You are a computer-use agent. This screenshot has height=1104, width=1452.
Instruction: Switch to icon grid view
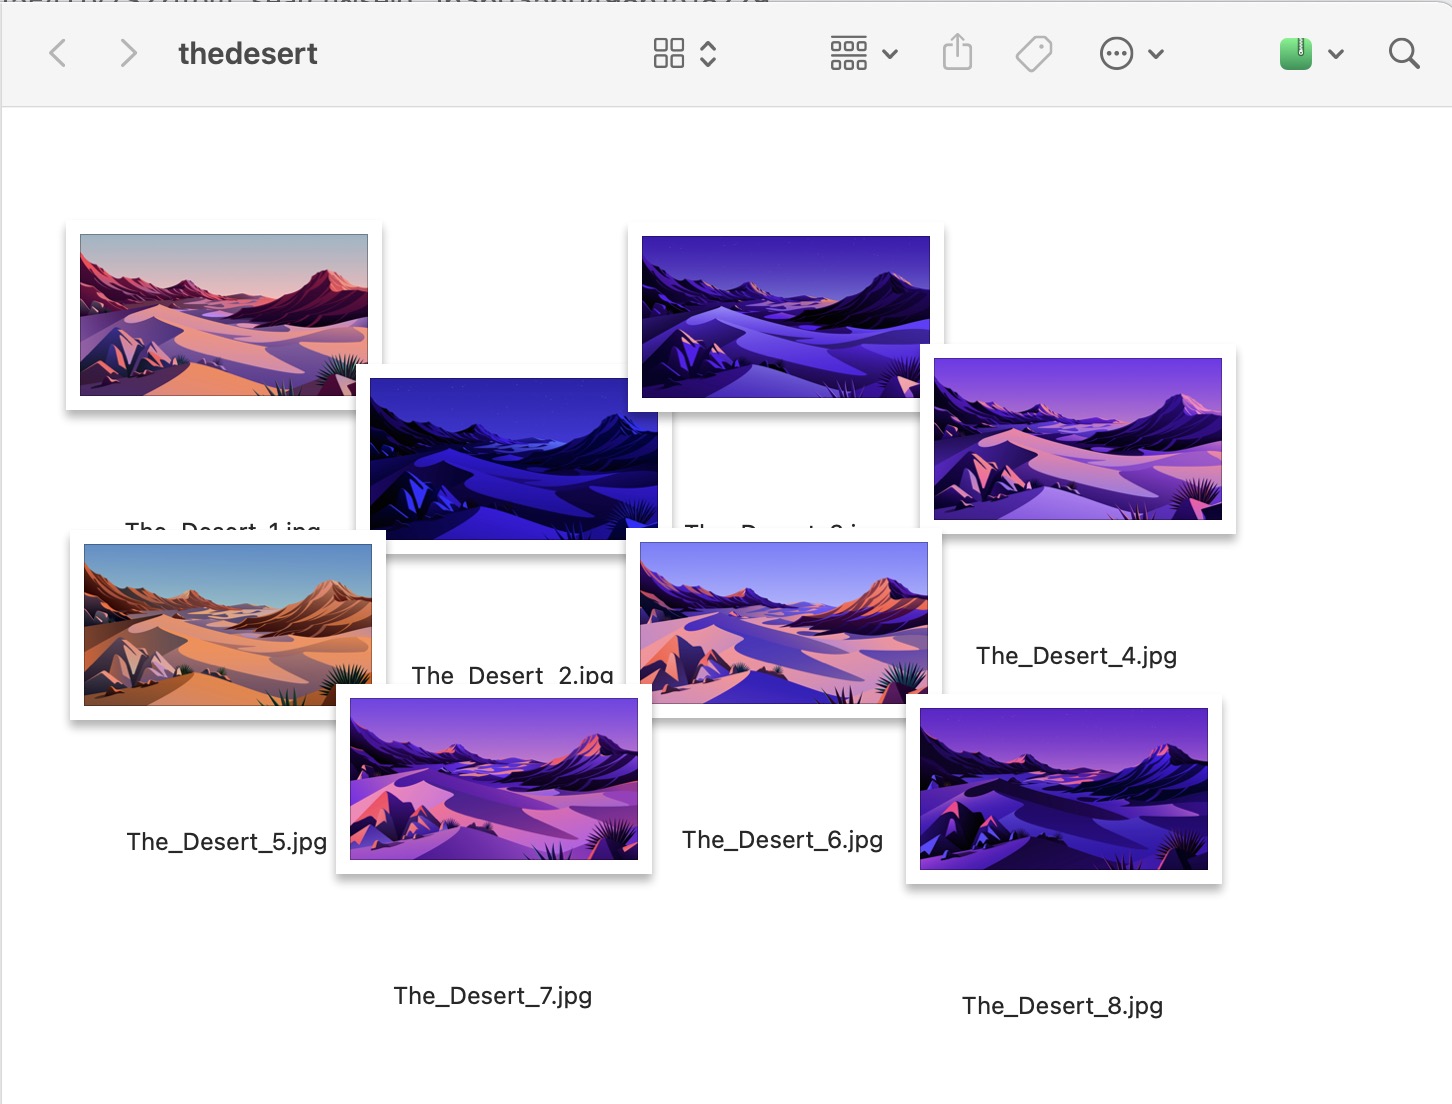[x=669, y=53]
